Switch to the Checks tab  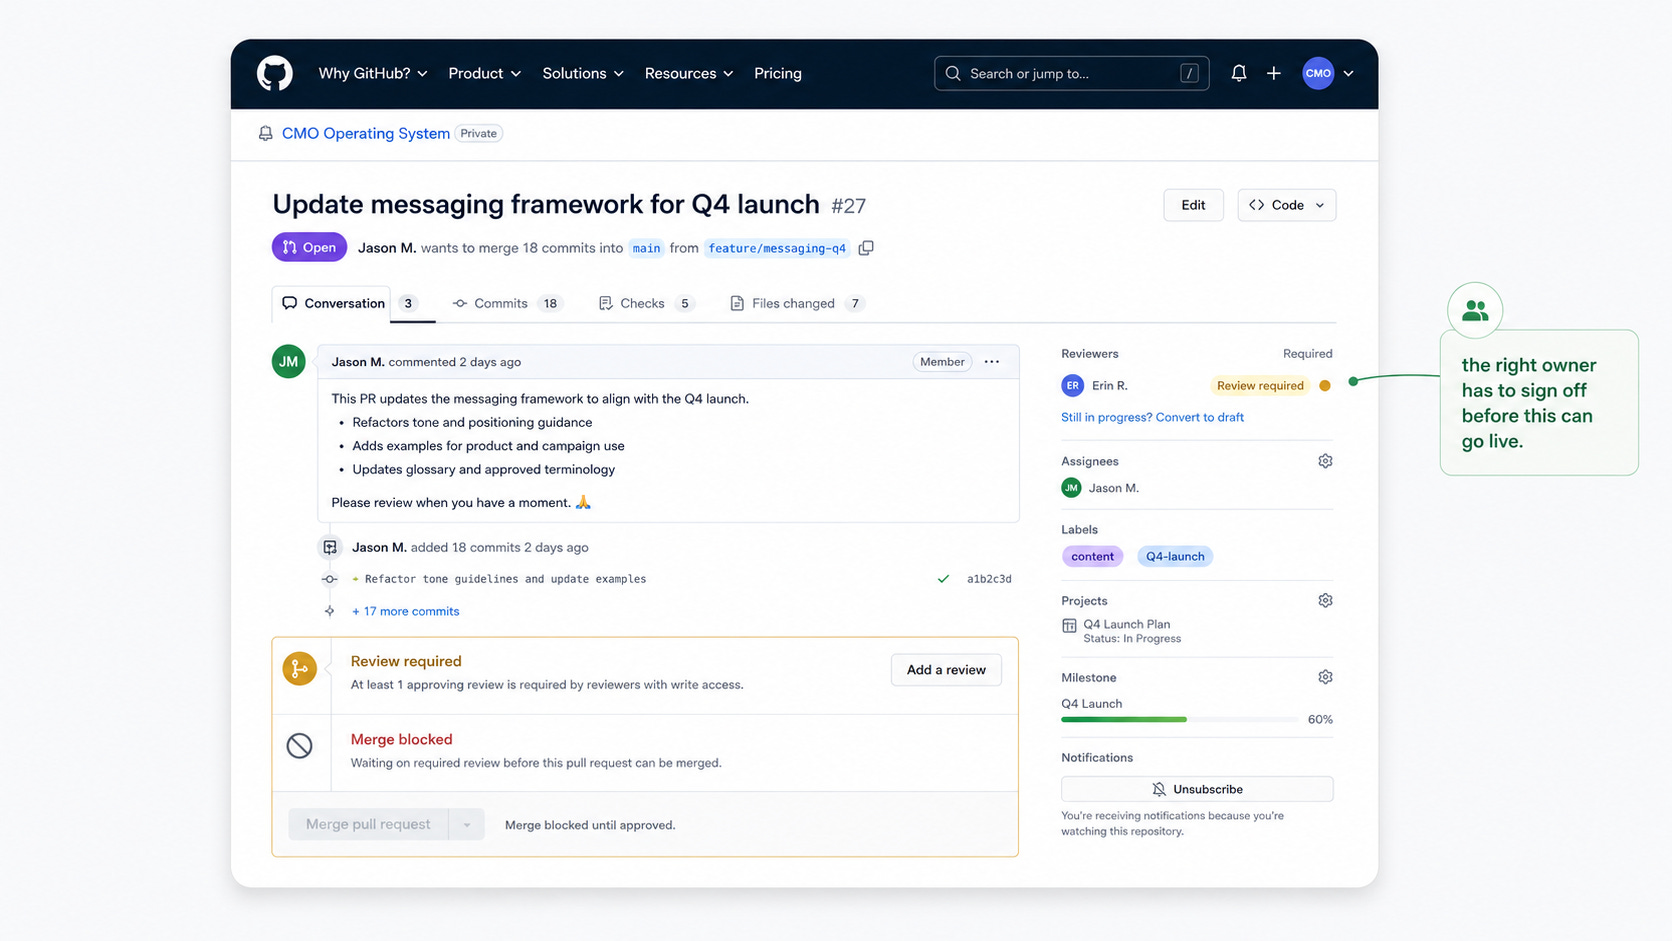(x=646, y=303)
